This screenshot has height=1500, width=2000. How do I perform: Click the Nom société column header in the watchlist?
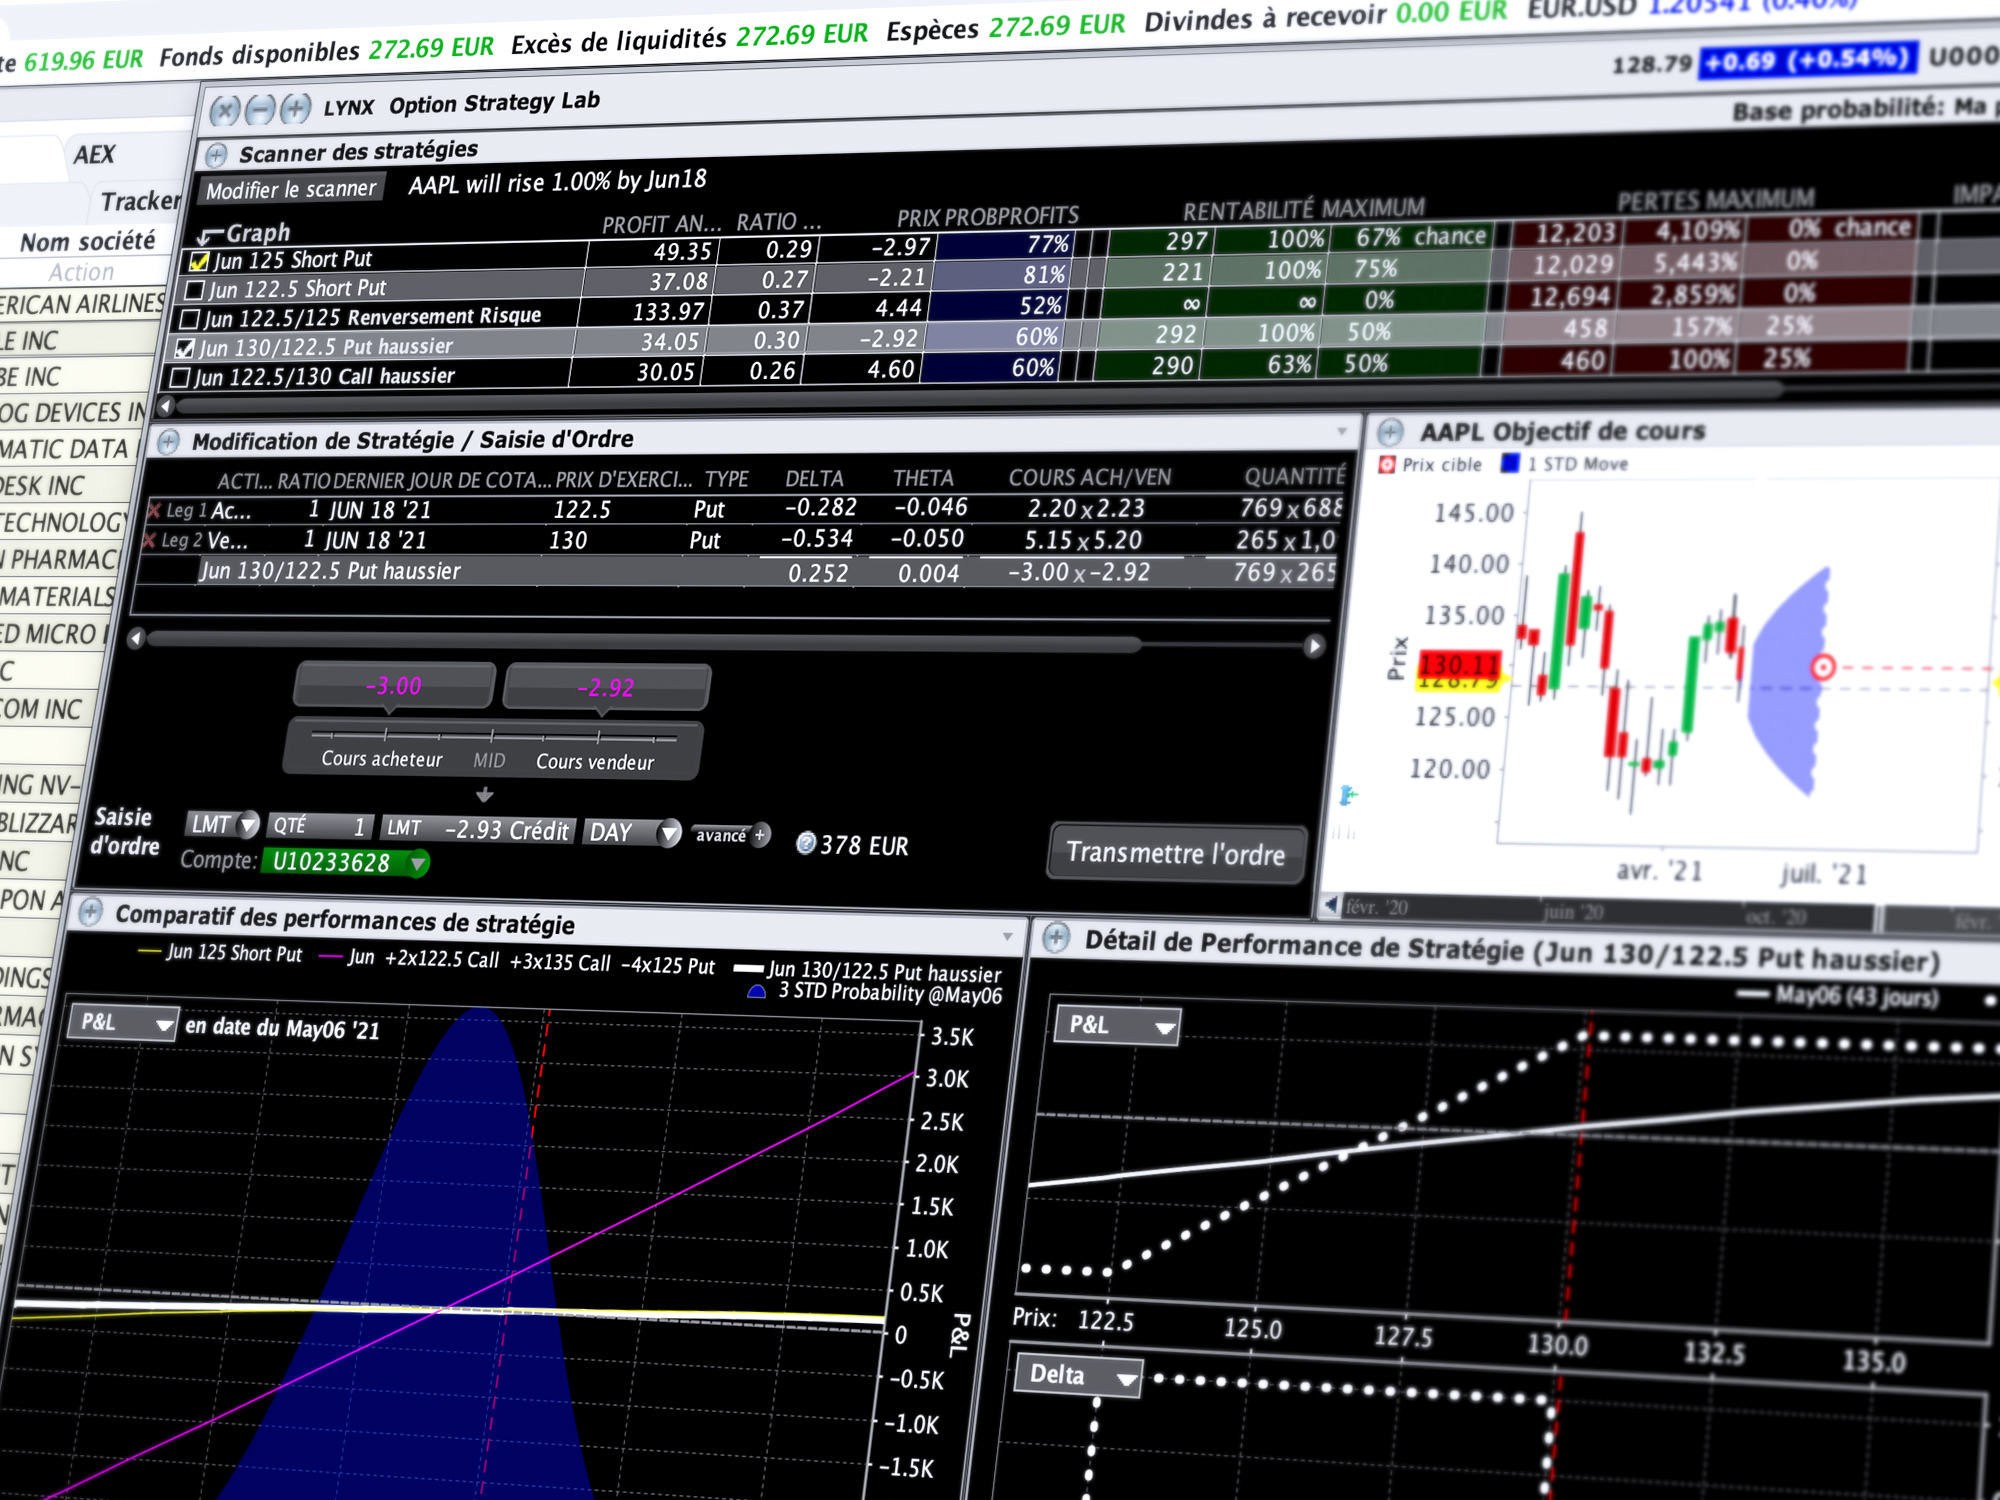tap(88, 242)
